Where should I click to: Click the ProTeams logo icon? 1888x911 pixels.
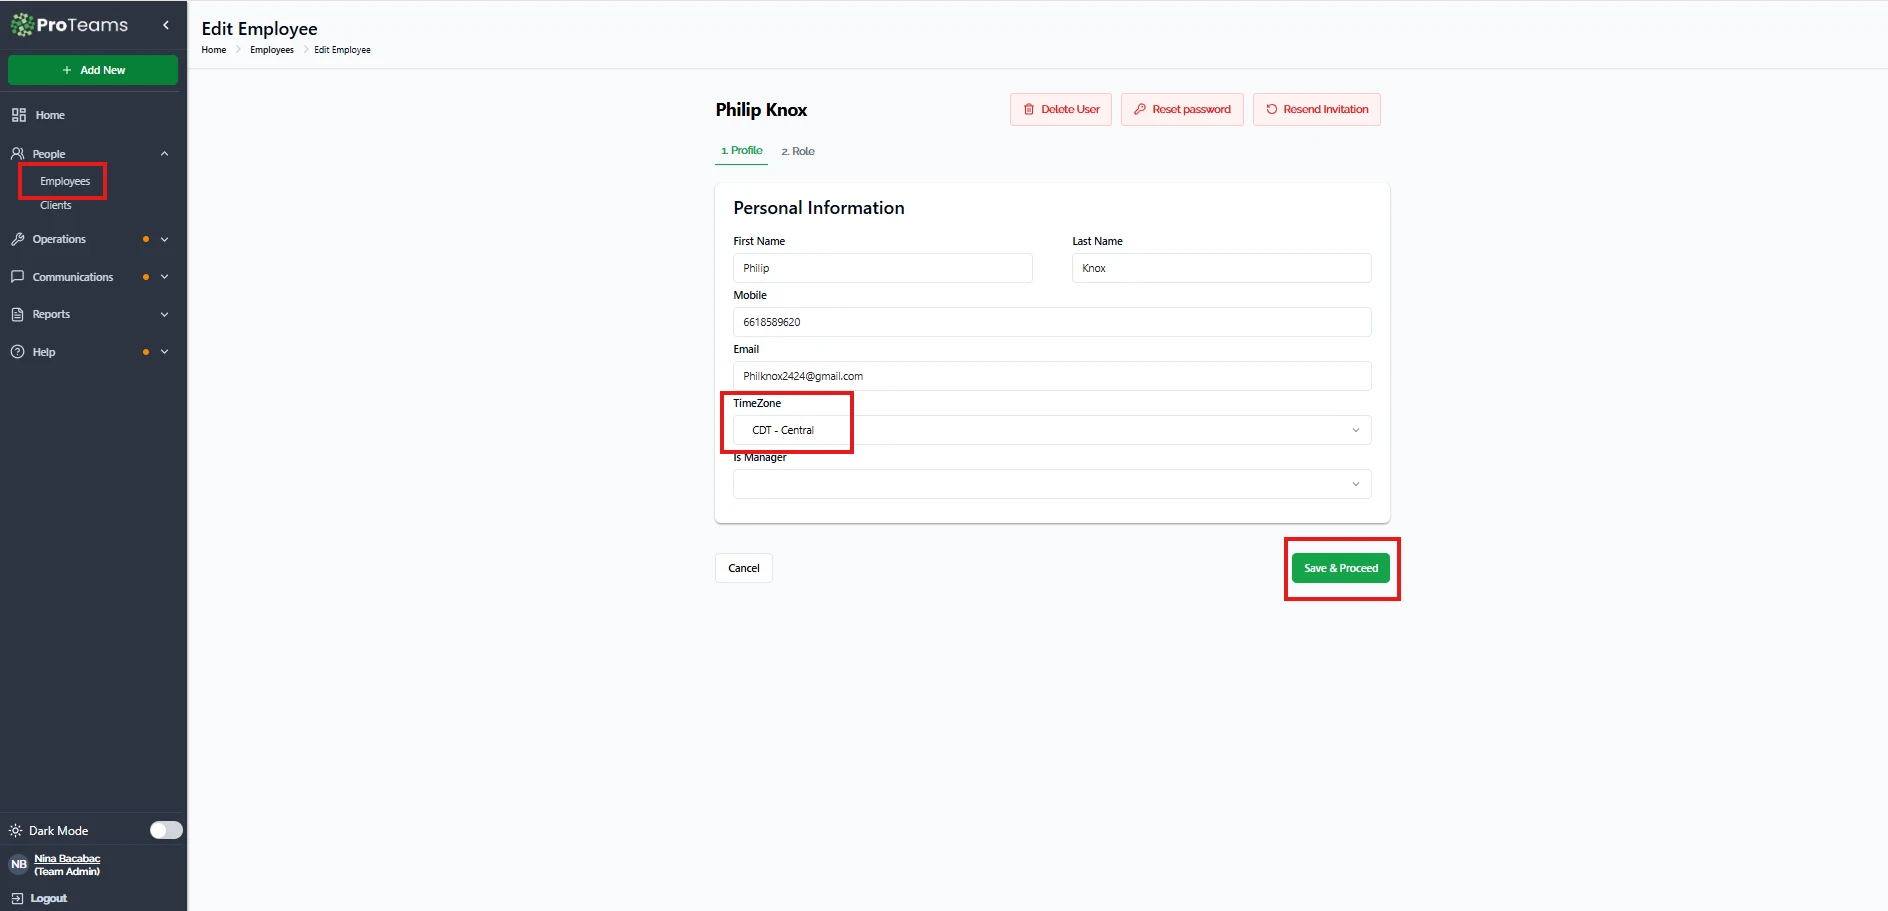pos(22,25)
